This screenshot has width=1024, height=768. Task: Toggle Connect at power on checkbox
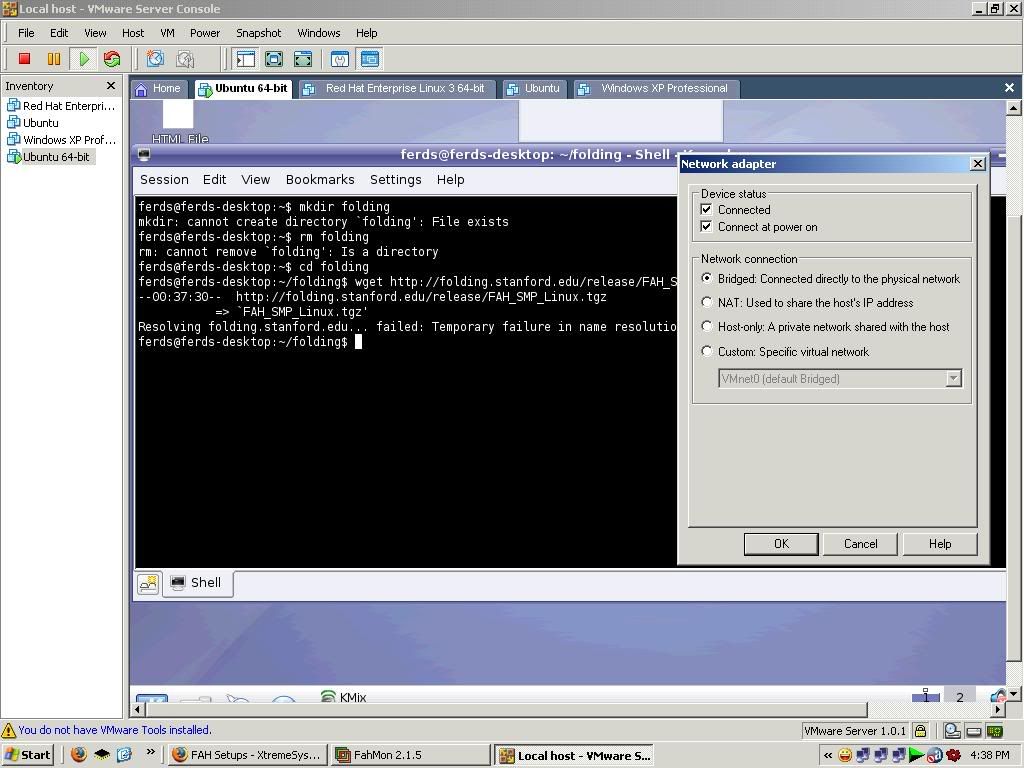[x=706, y=226]
